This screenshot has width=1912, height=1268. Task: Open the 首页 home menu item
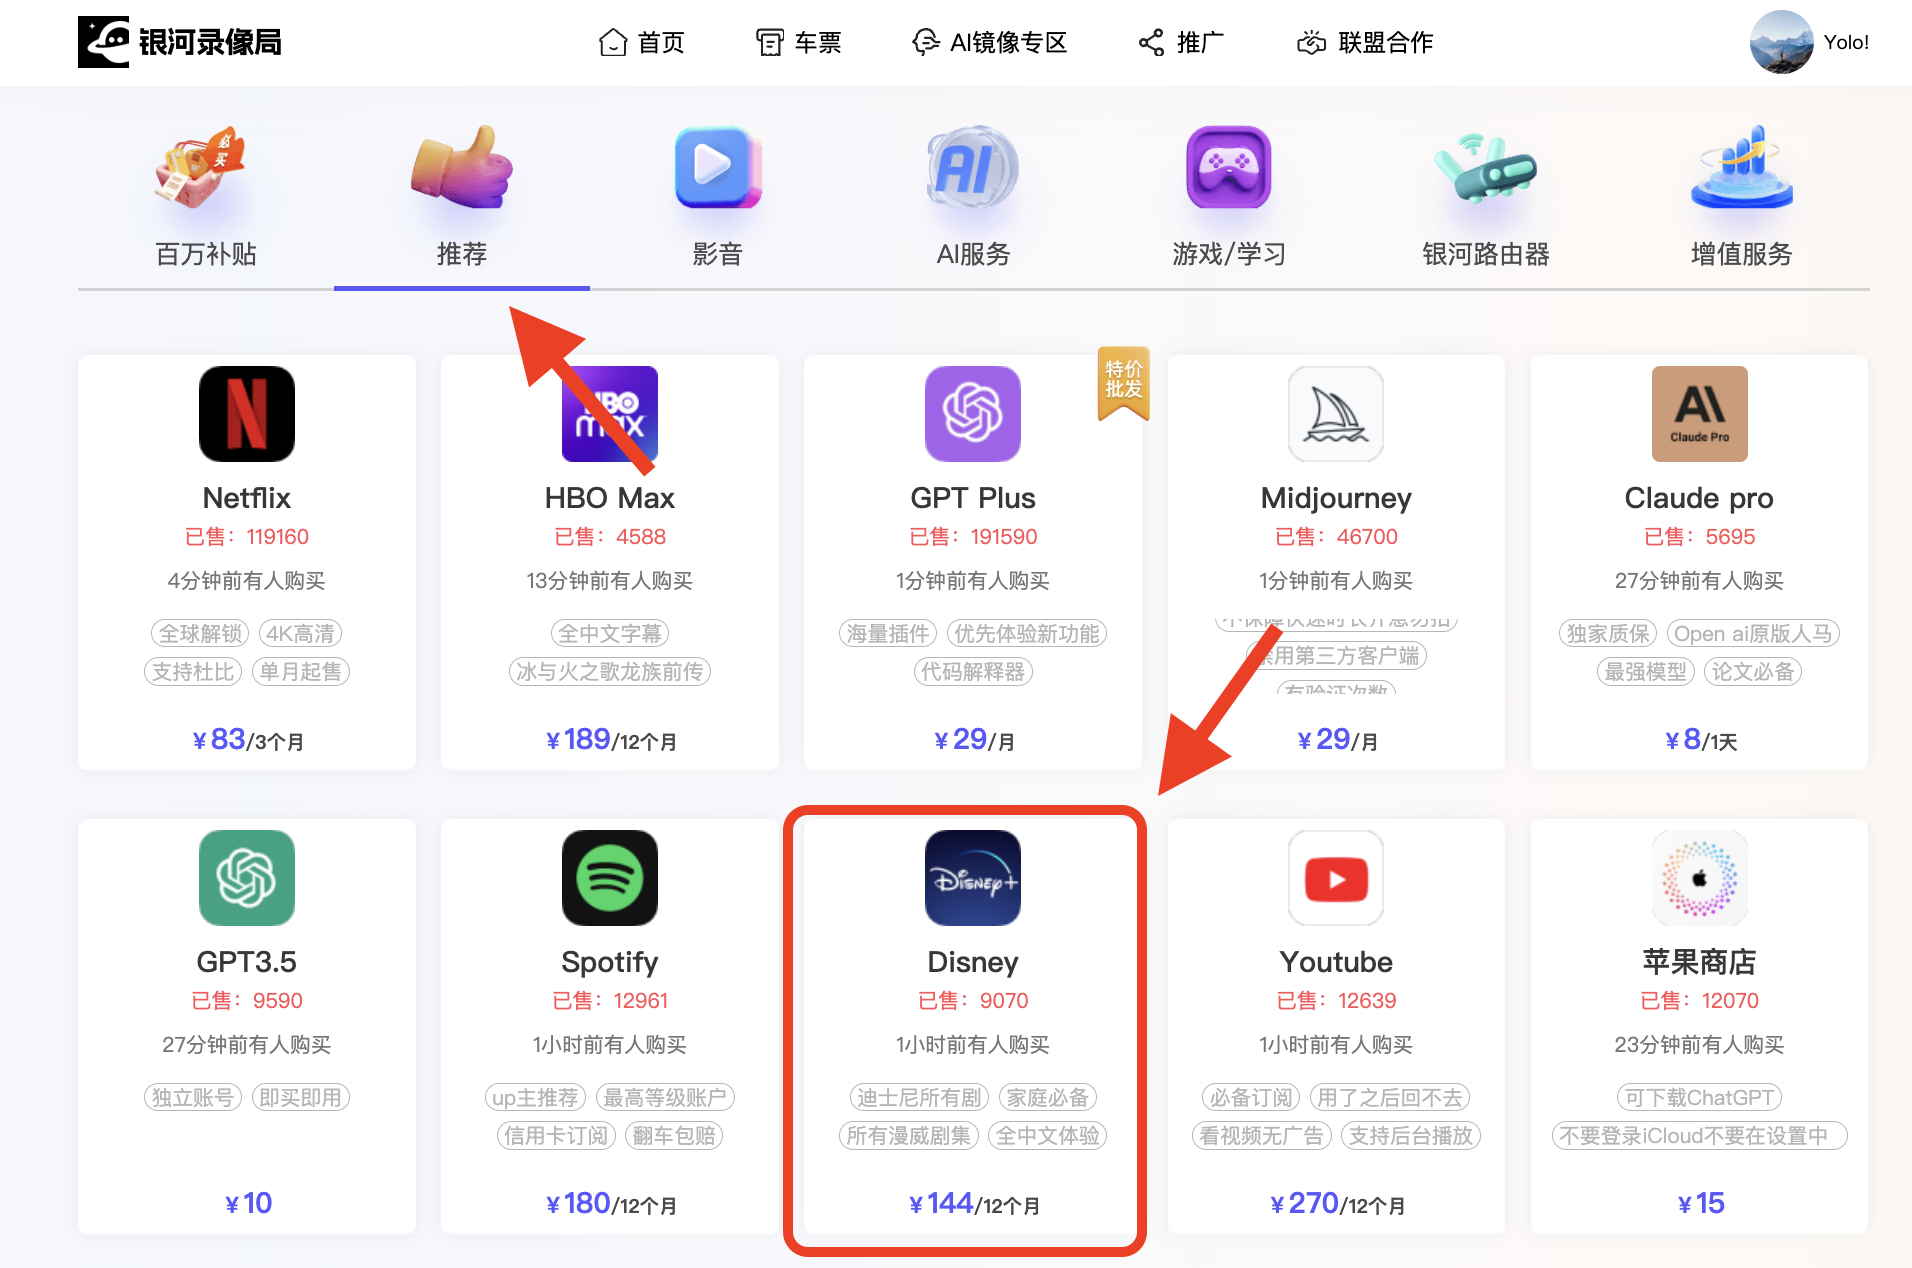[641, 42]
